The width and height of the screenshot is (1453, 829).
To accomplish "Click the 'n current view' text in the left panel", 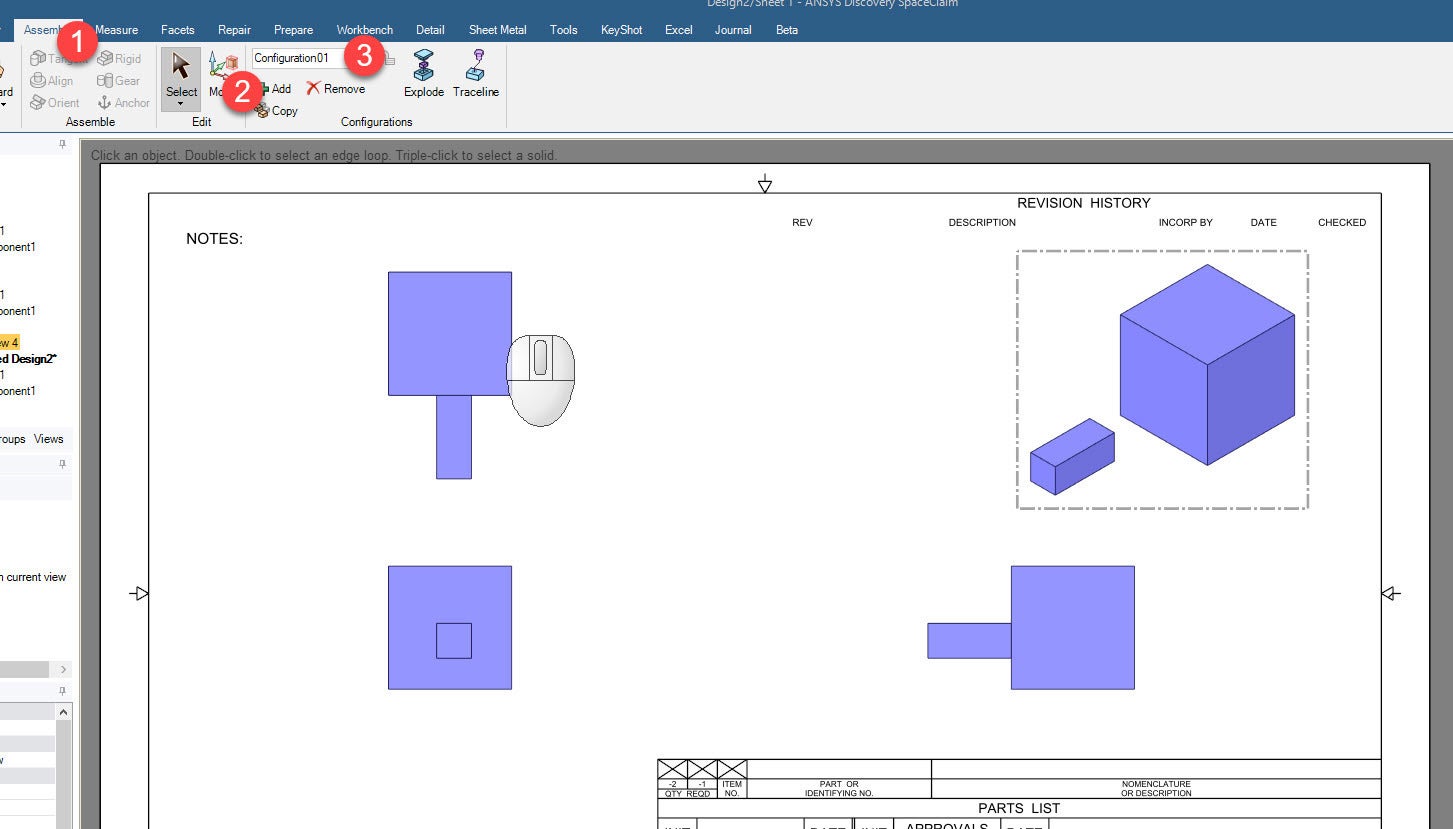I will click(x=33, y=577).
